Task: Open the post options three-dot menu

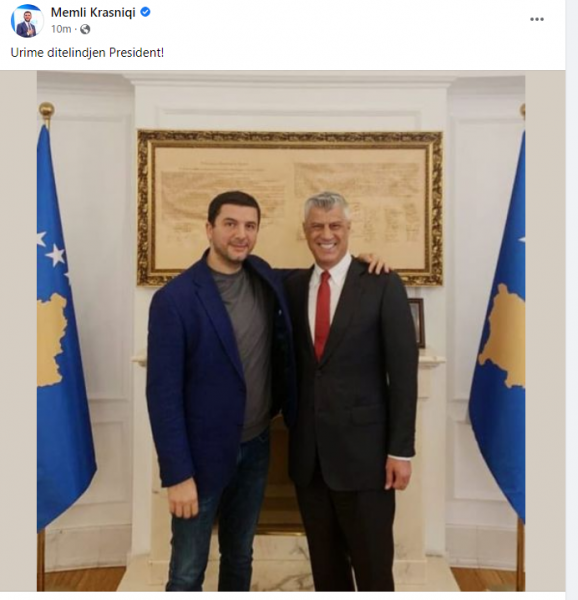Action: [x=537, y=19]
